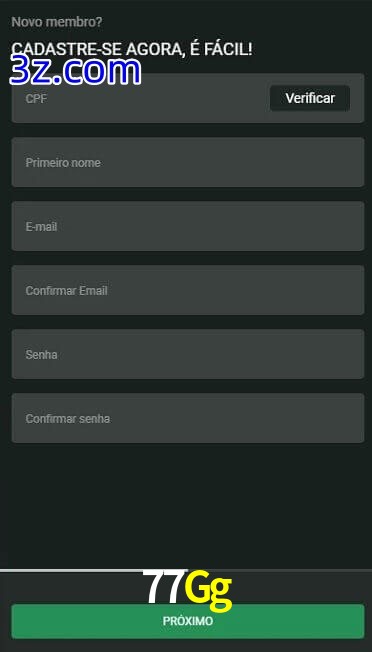Viewport: 372px width, 652px height.
Task: Click the blue 3z.com logo
Action: [x=75, y=71]
